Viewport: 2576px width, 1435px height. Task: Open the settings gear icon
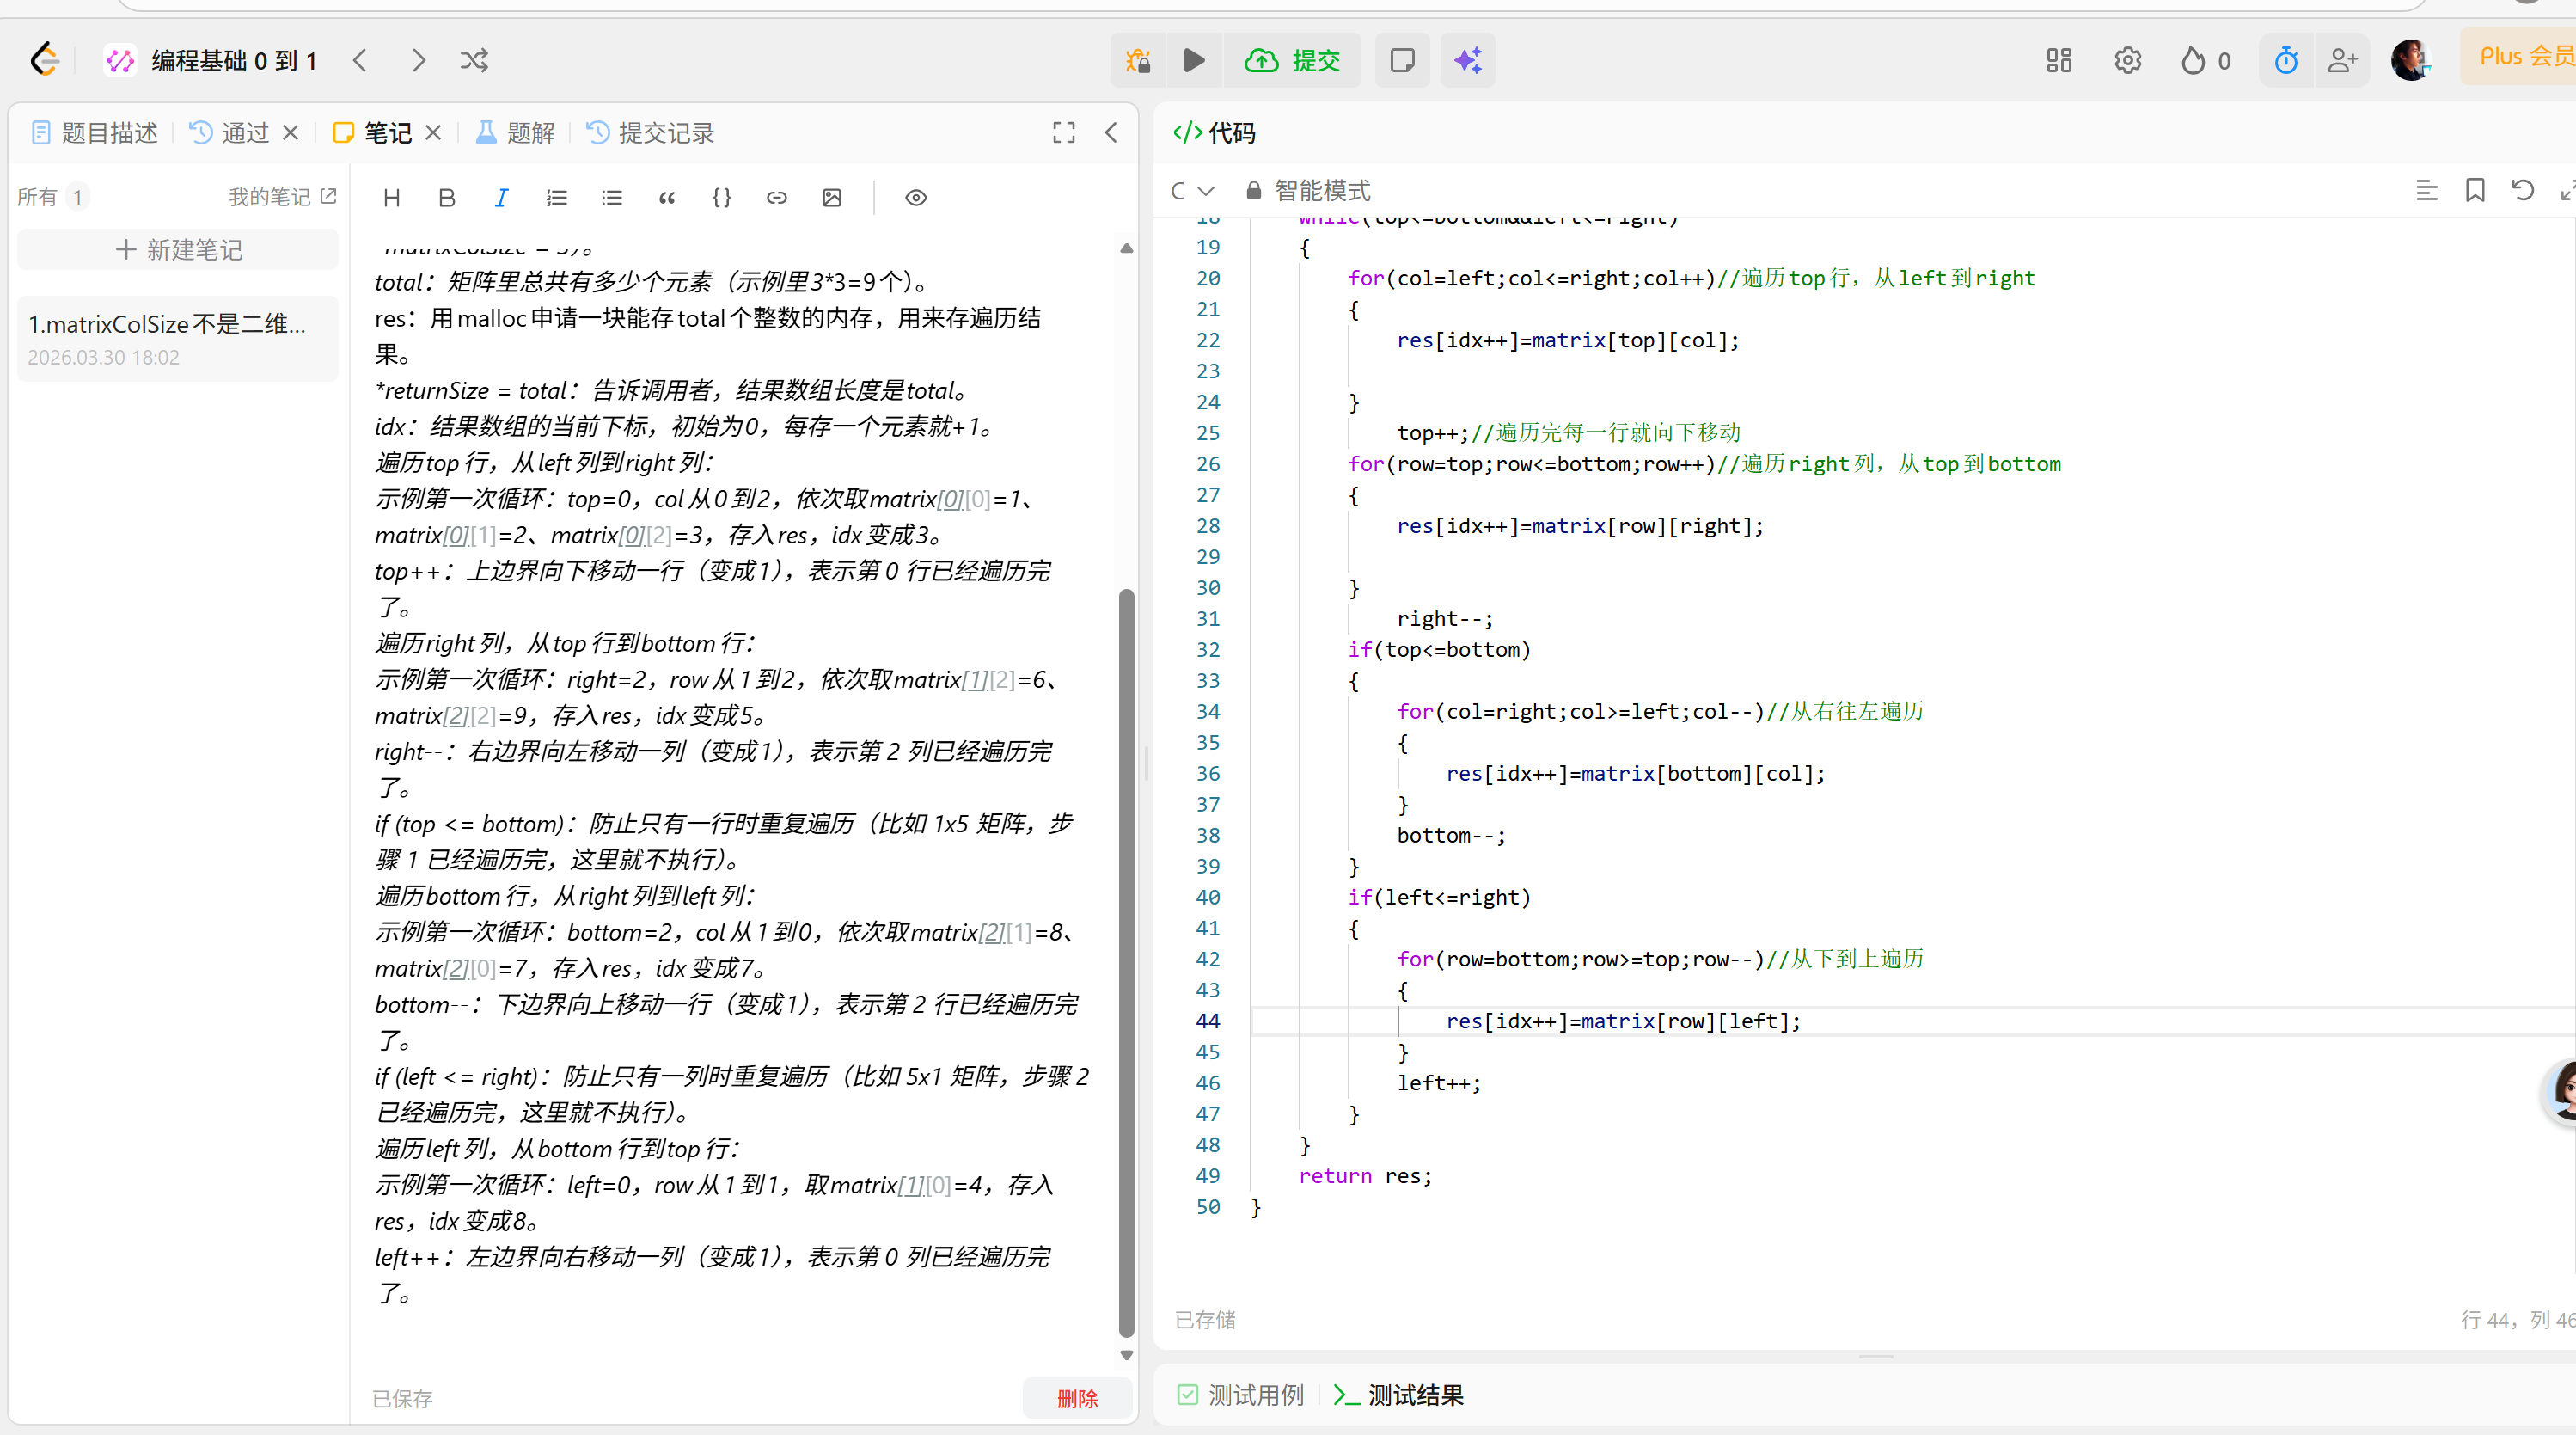[2127, 60]
